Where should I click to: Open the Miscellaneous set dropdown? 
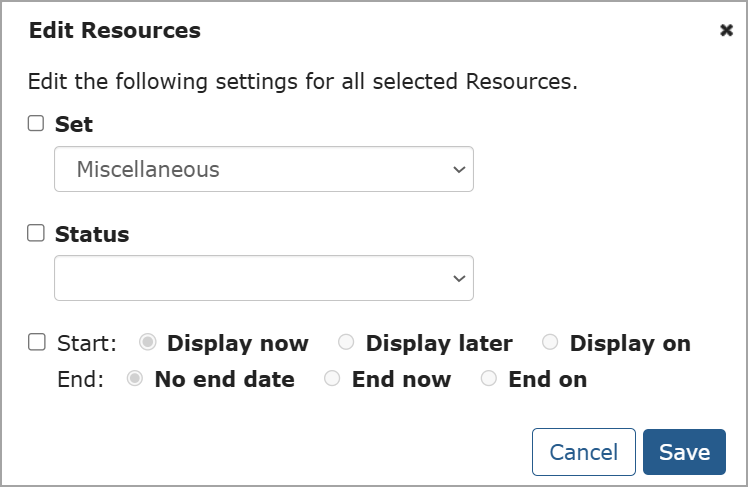[x=263, y=169]
